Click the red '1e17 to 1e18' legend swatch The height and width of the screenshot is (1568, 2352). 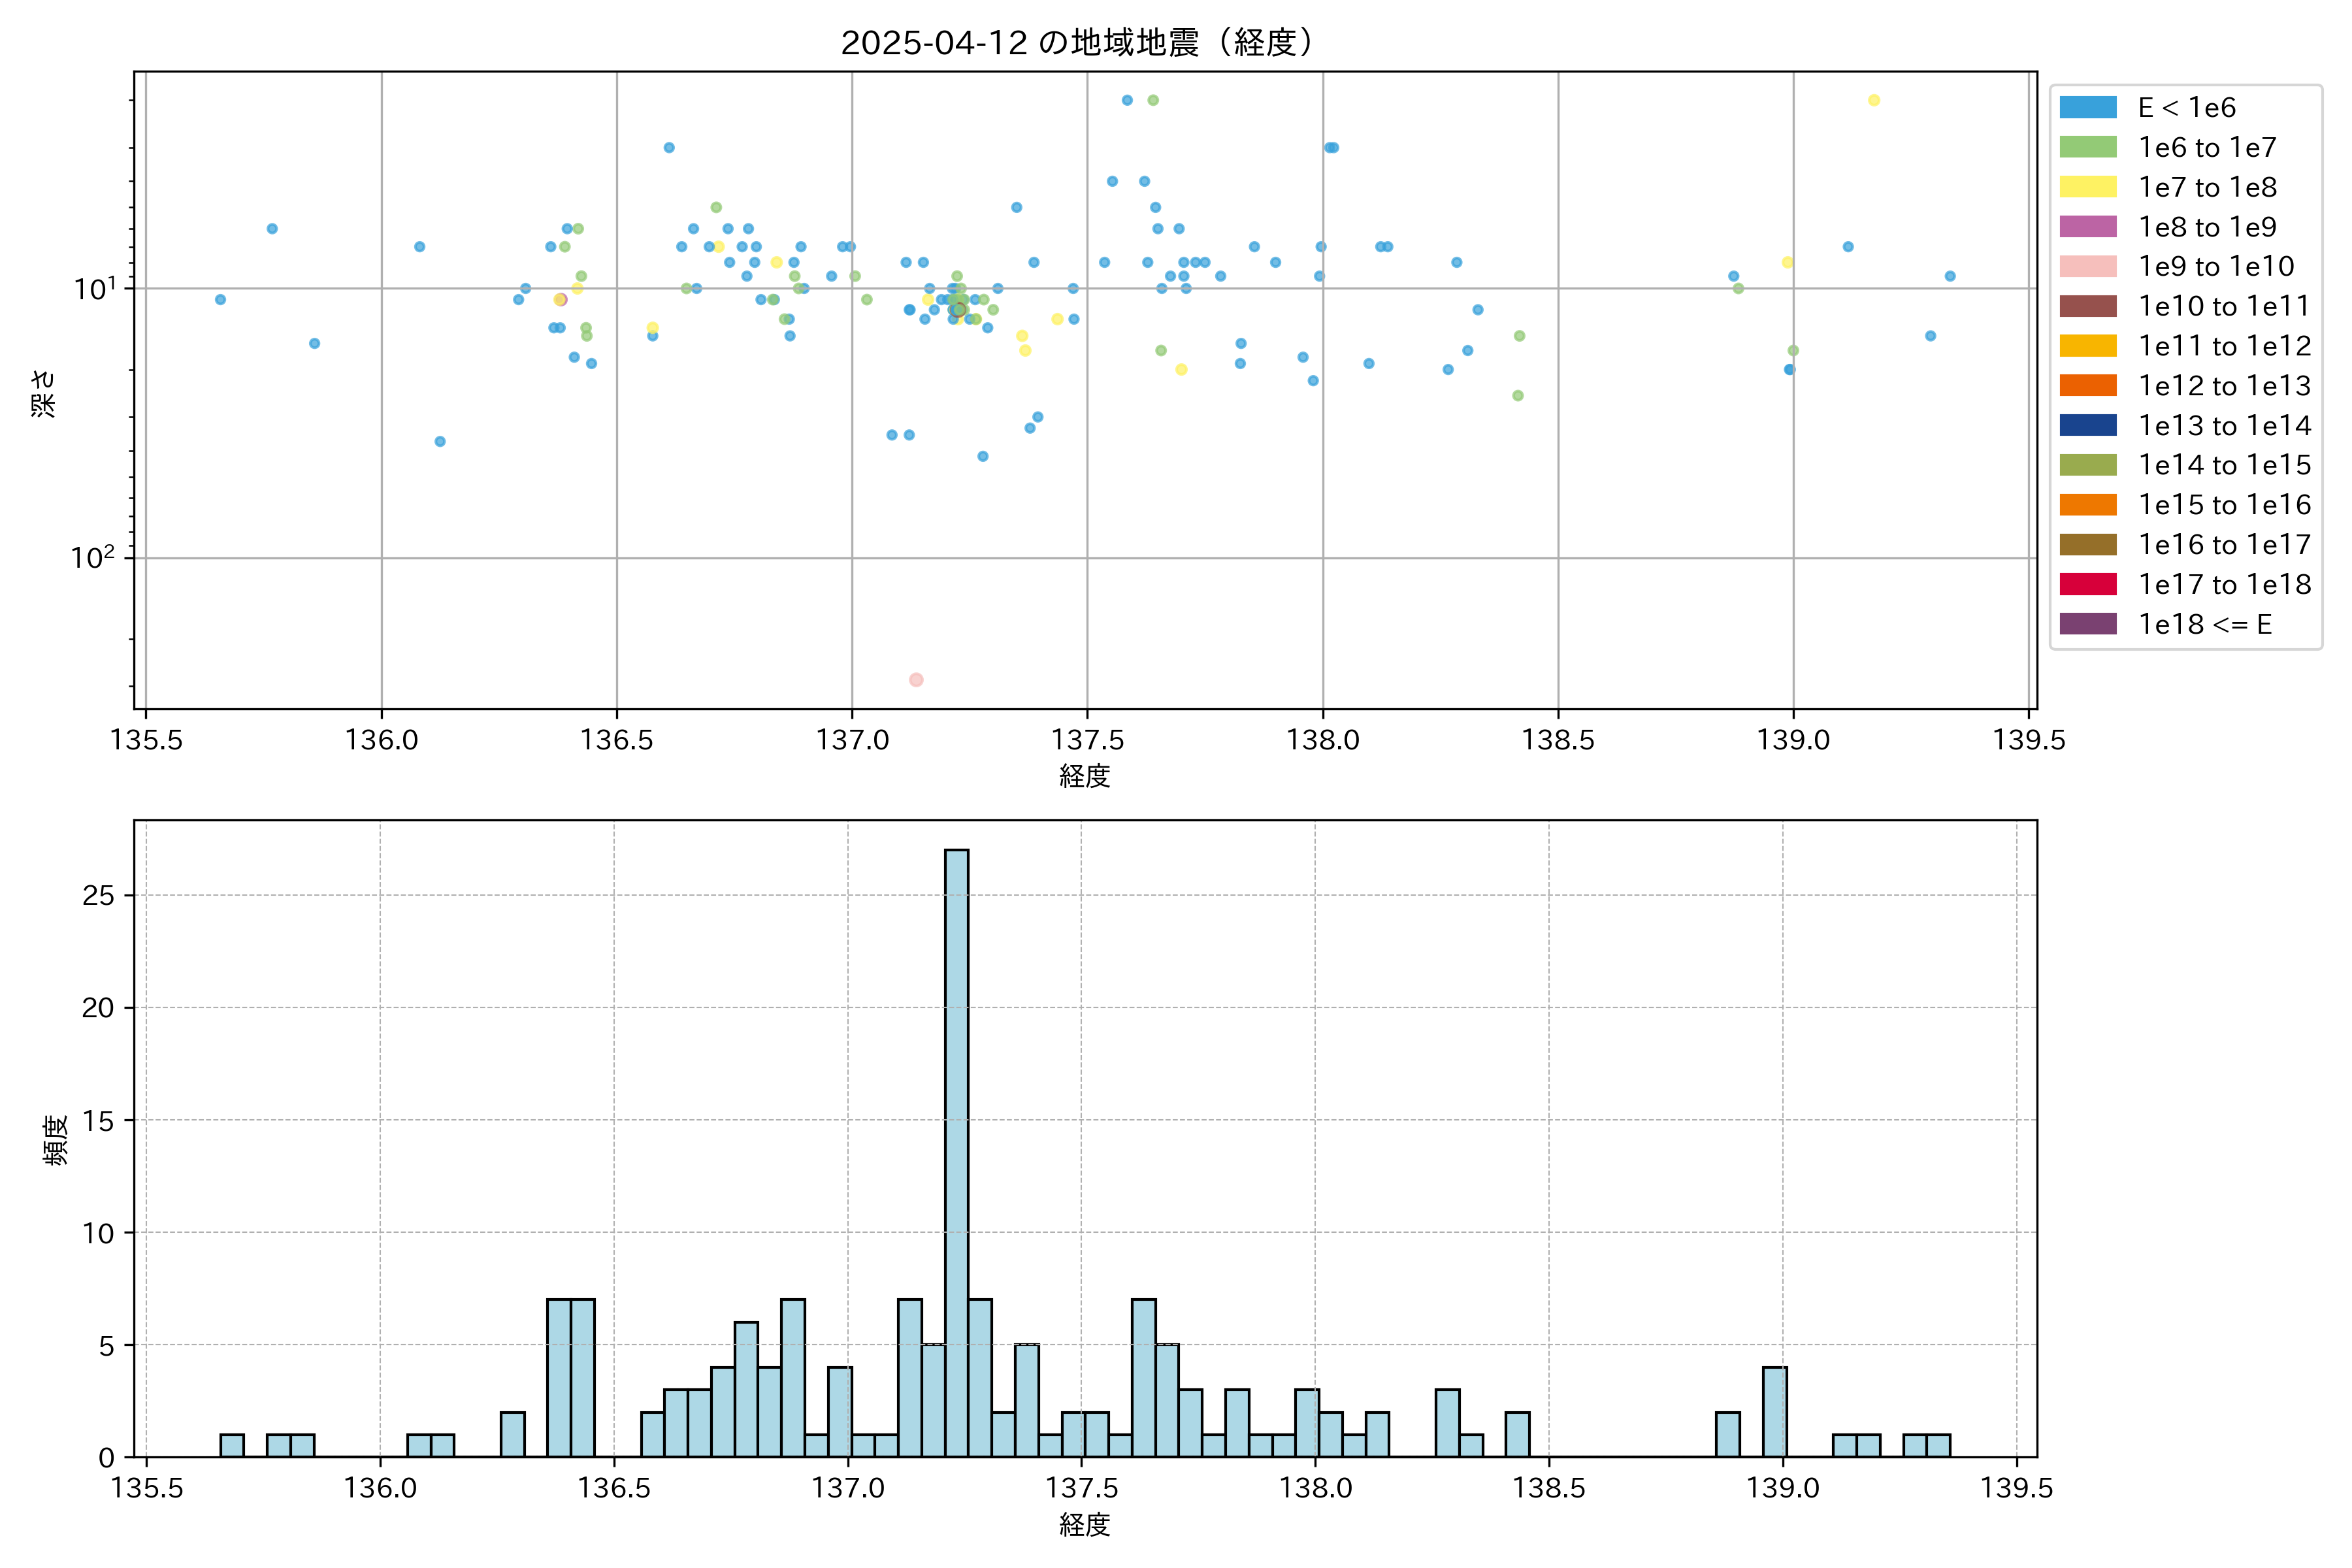[x=2087, y=584]
